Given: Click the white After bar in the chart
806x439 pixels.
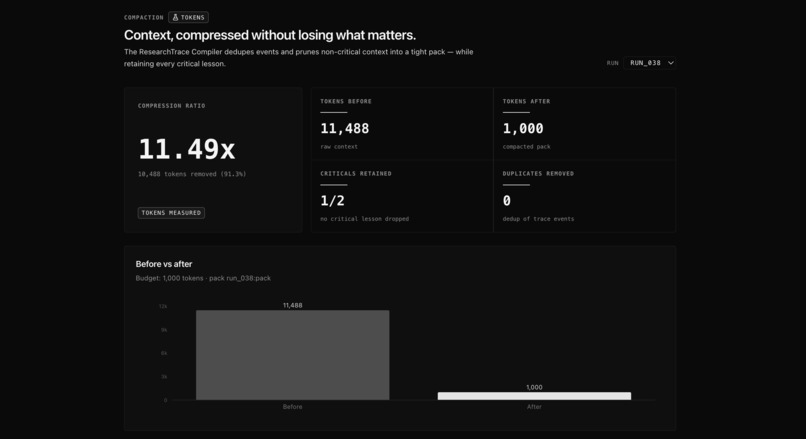Looking at the screenshot, I should [x=534, y=396].
